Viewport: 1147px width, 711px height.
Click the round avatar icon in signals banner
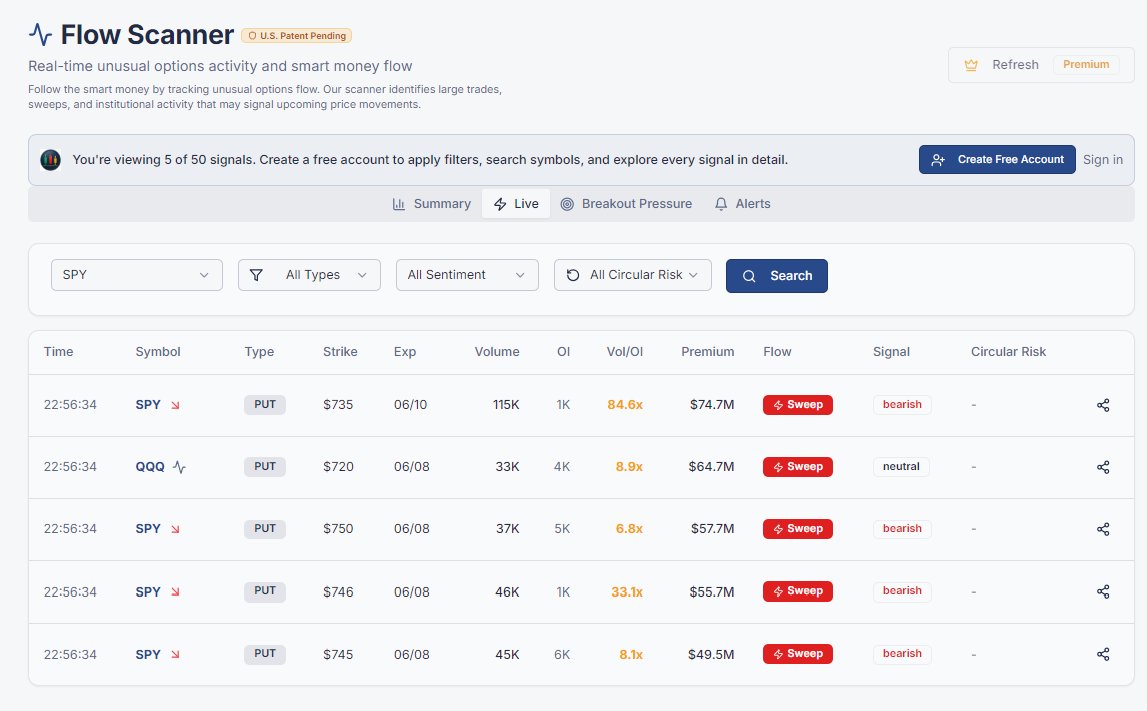coord(50,159)
